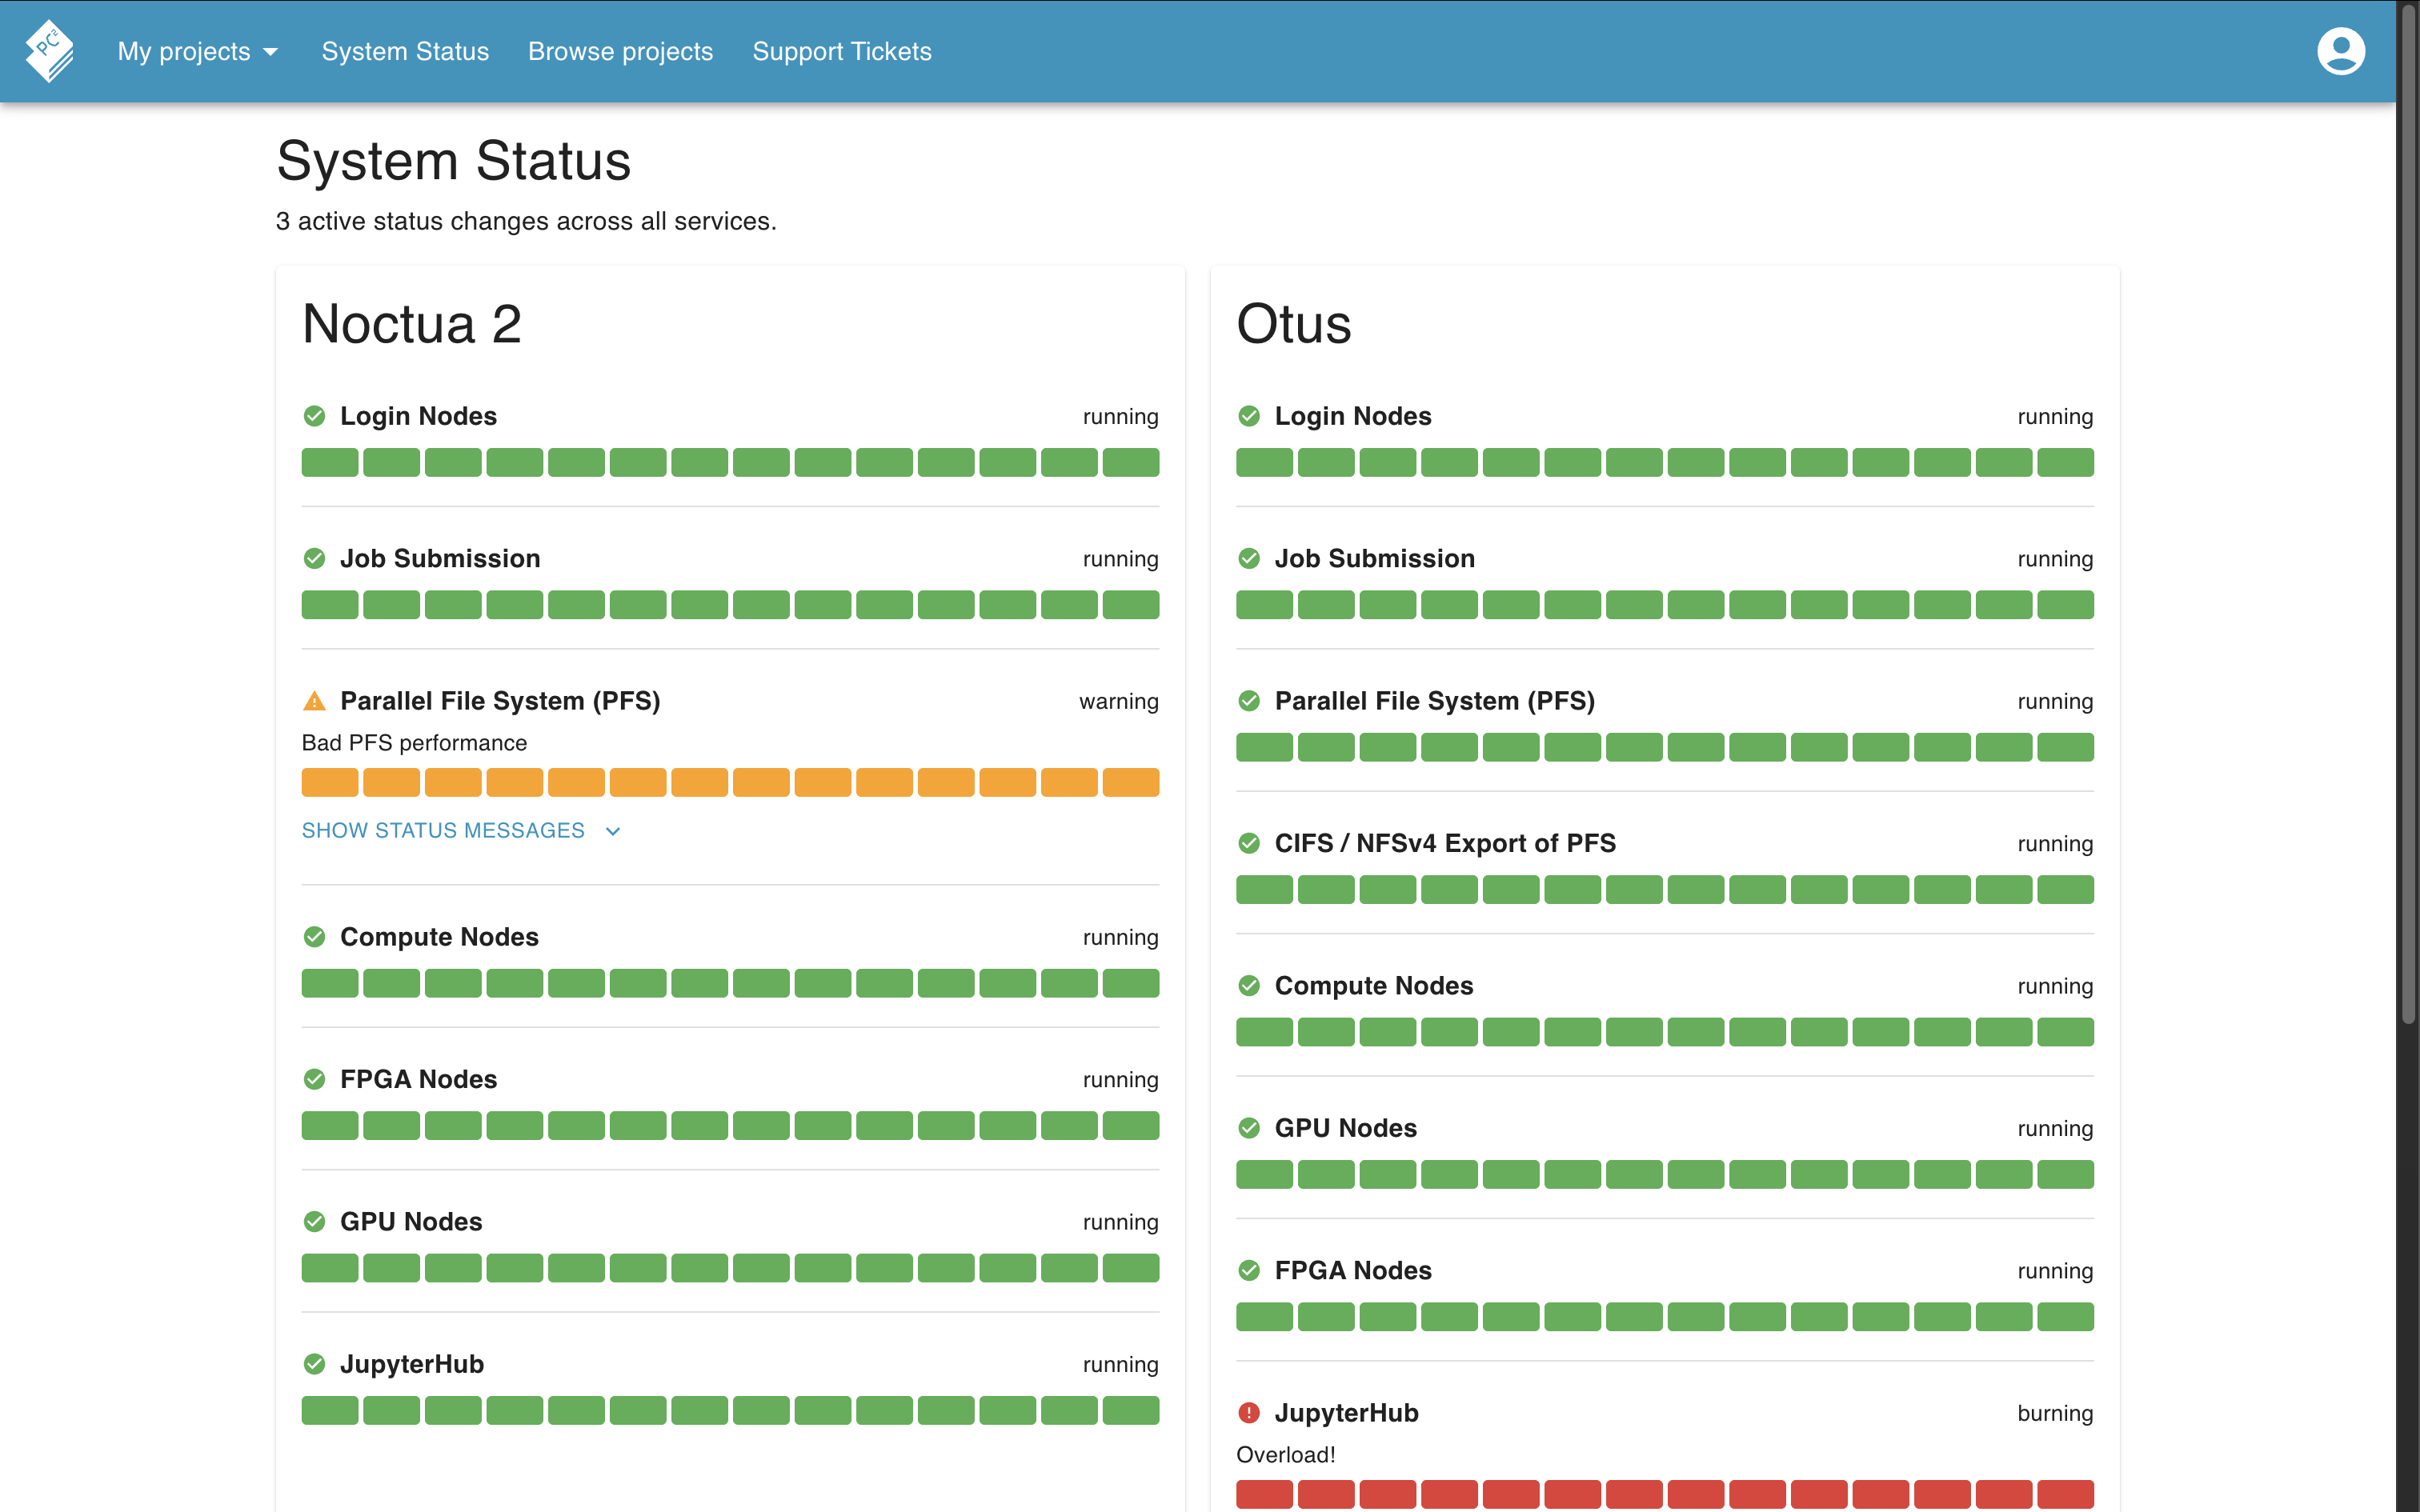2420x1512 pixels.
Task: Click the 'burning' status label of Otus JupyterHub
Action: pos(2055,1414)
